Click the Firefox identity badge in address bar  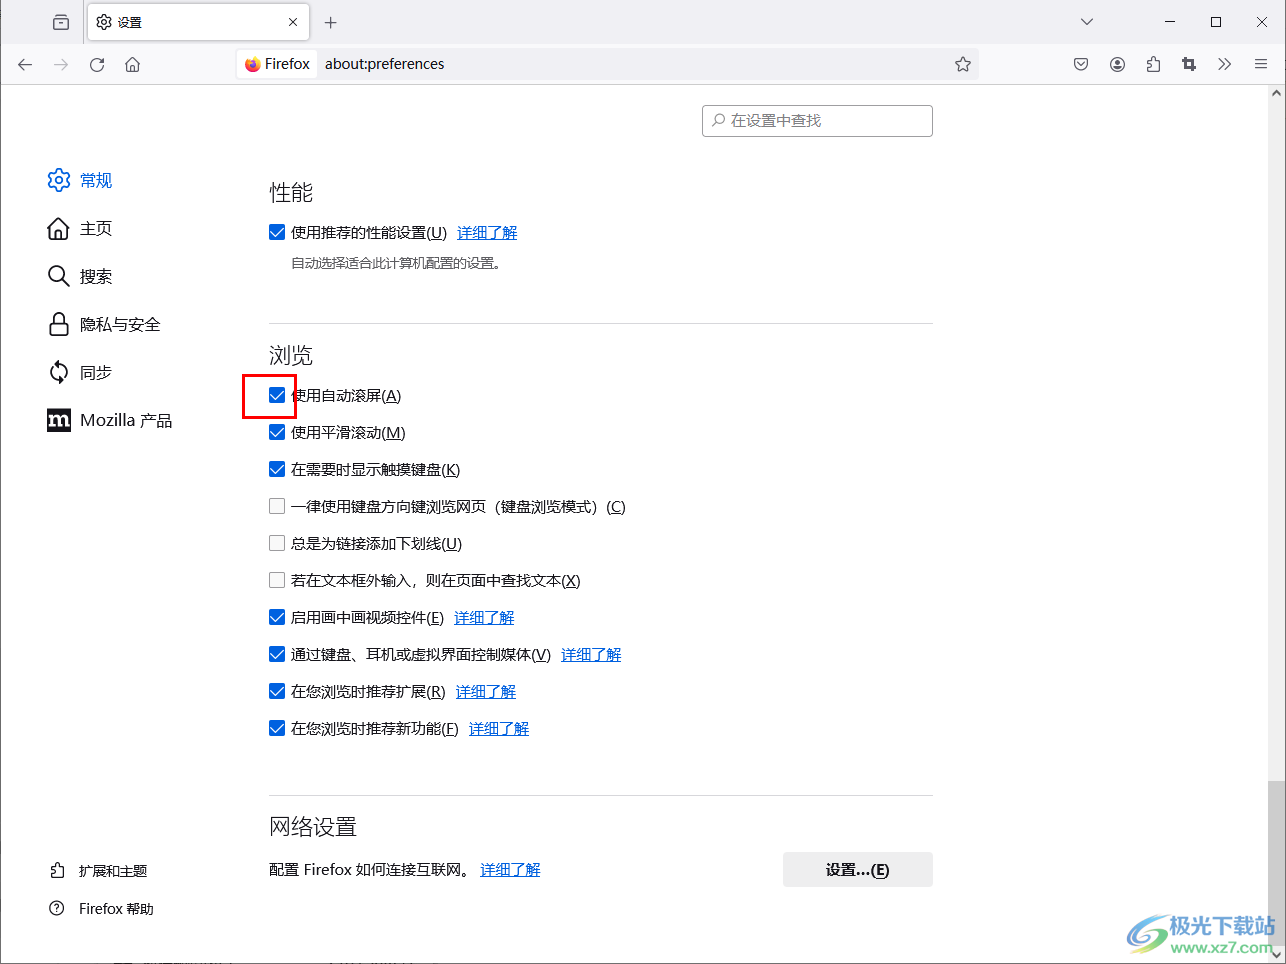pos(278,64)
